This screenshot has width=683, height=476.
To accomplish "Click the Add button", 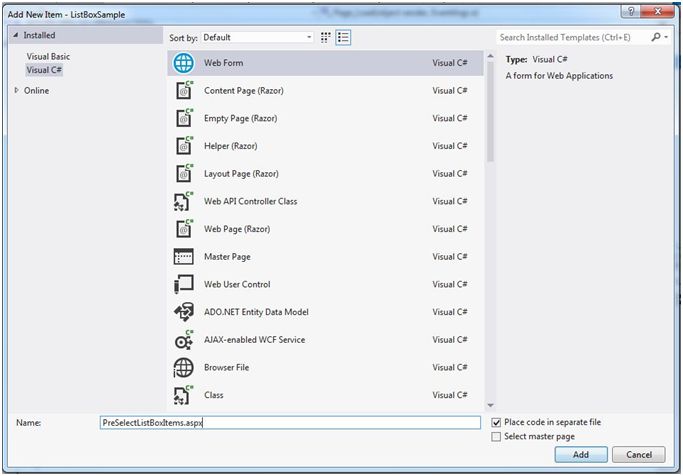I will click(x=581, y=455).
